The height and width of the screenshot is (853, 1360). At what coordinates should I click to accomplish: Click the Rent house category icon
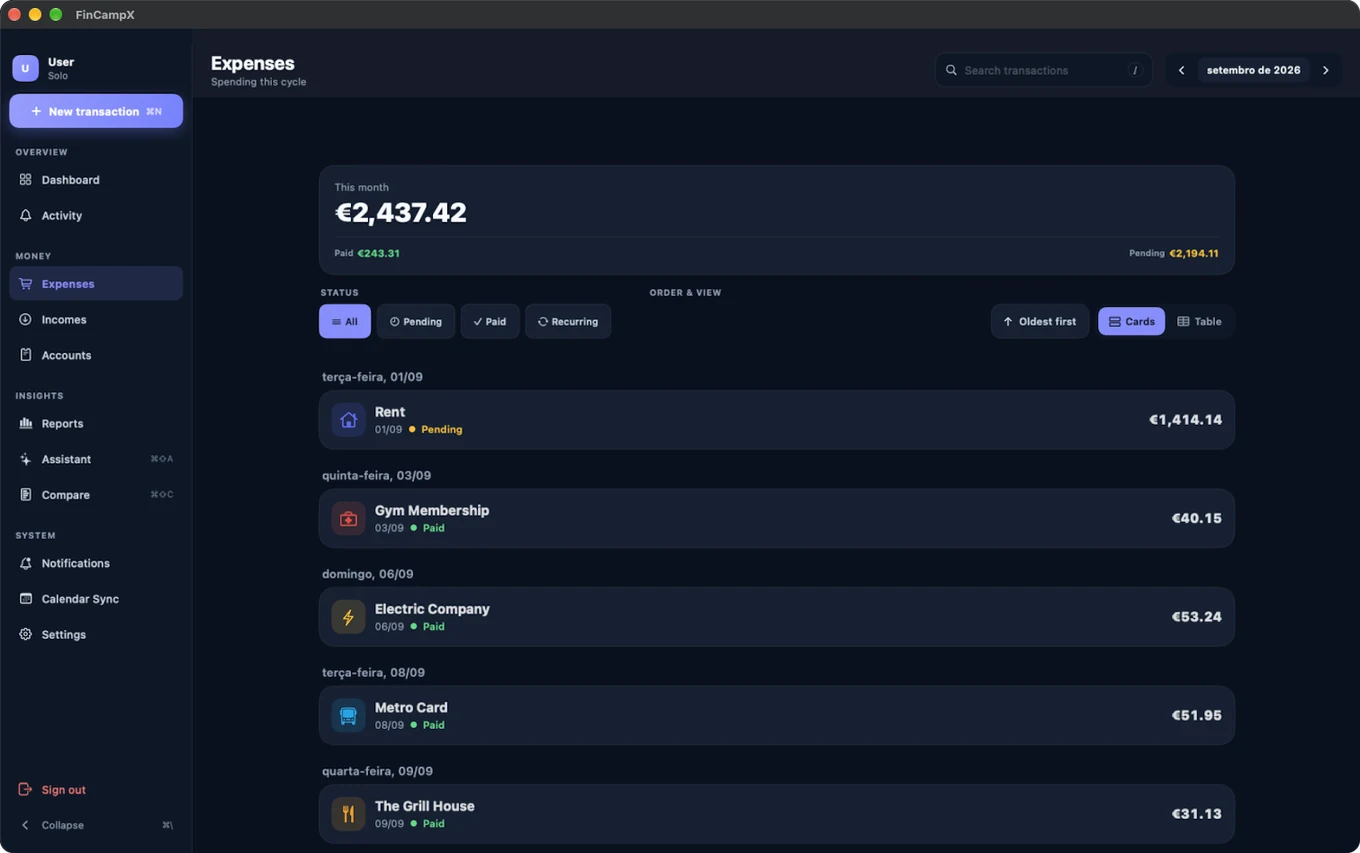coord(348,420)
